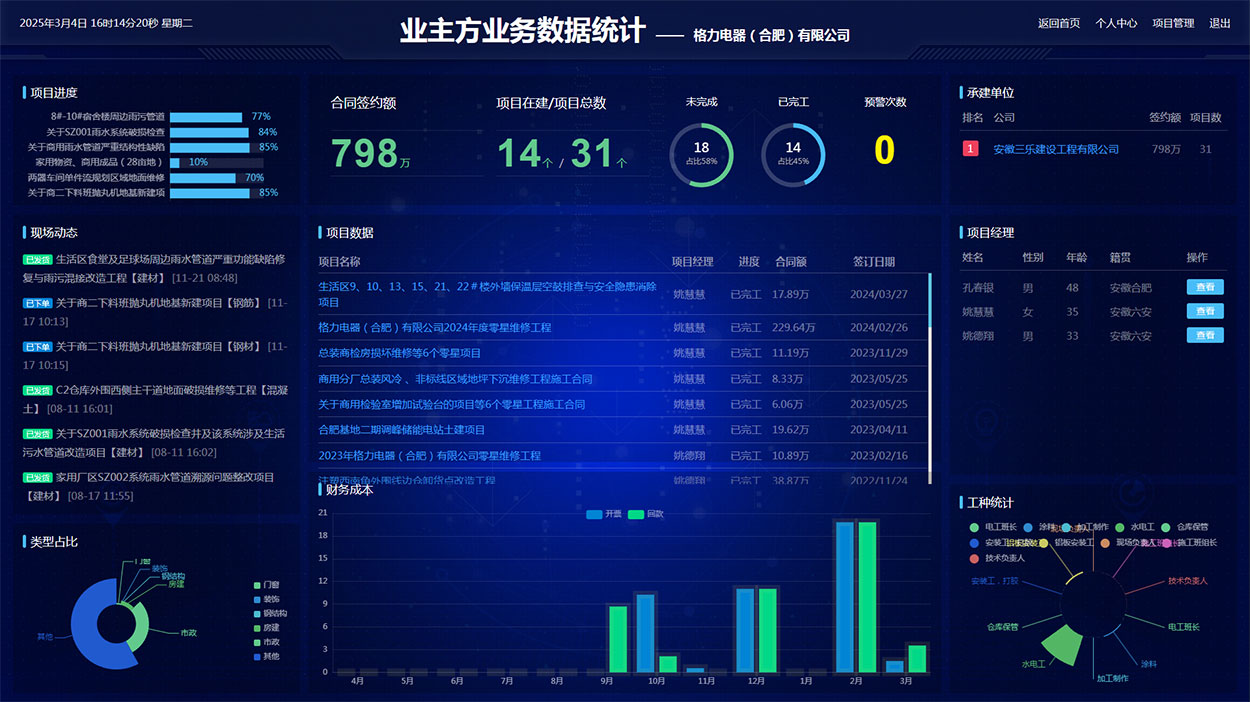The image size is (1250, 702).
Task: Click signing date 2023/04/11
Action: [879, 430]
